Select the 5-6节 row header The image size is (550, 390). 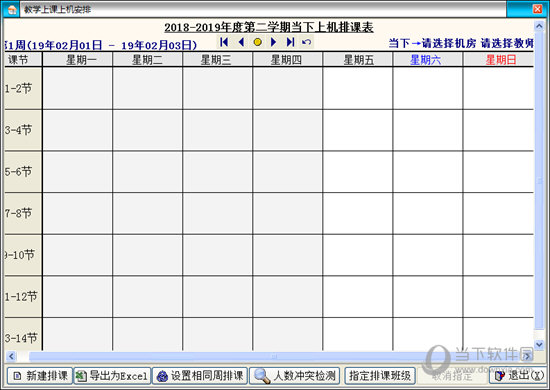(x=23, y=172)
